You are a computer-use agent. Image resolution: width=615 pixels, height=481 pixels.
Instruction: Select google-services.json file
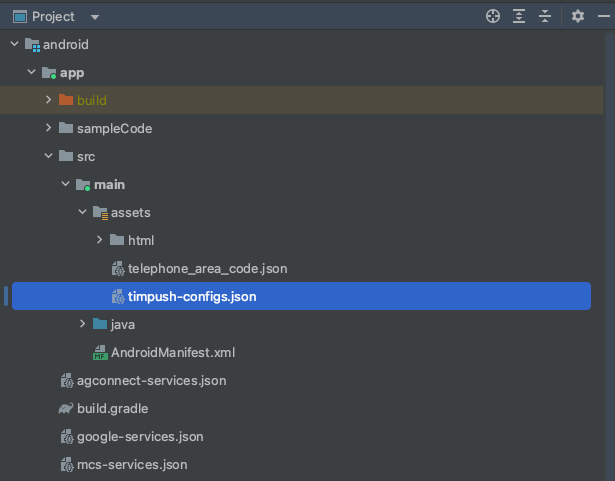[140, 437]
